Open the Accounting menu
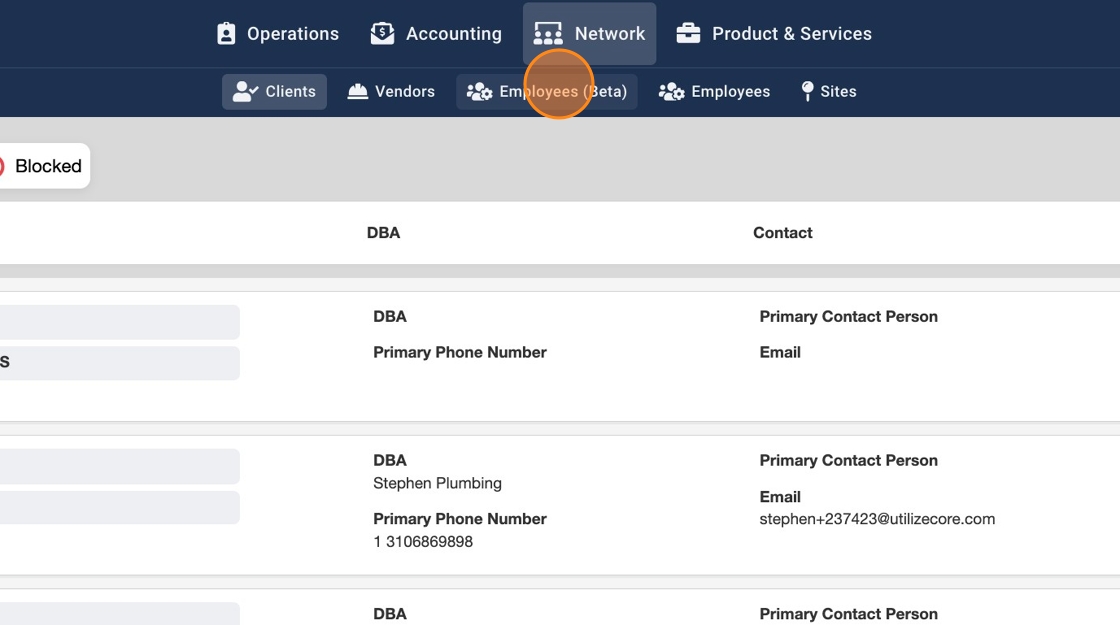Screen dimensions: 1120x625 (436, 34)
